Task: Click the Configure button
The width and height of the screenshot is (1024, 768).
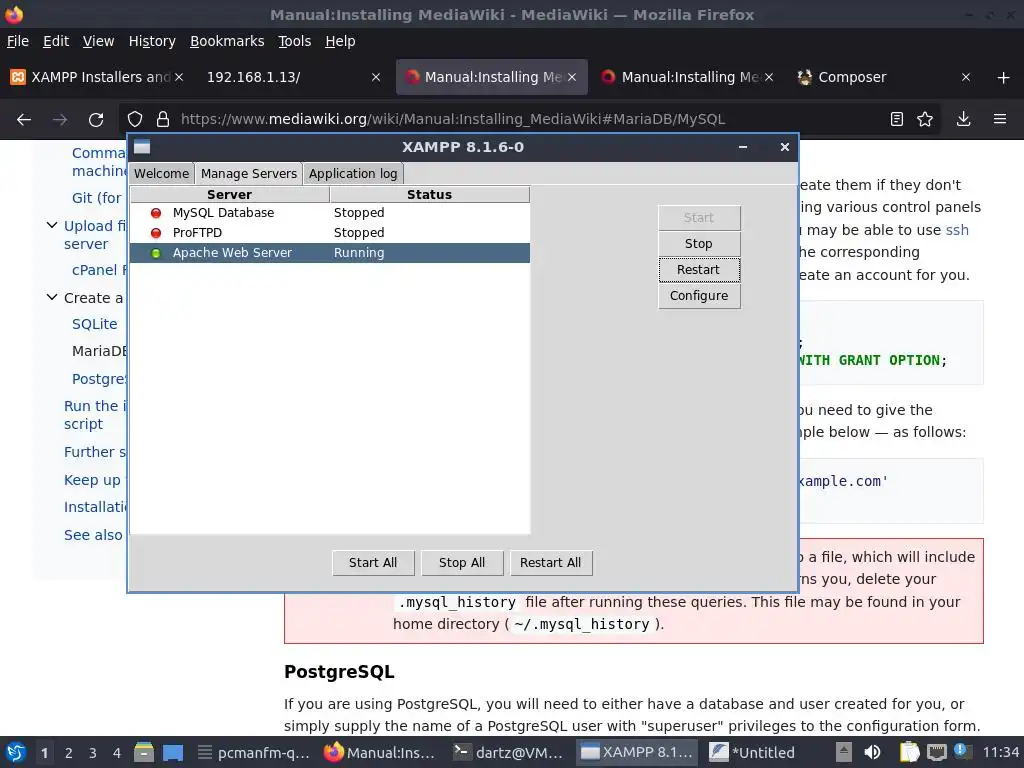Action: pyautogui.click(x=699, y=296)
